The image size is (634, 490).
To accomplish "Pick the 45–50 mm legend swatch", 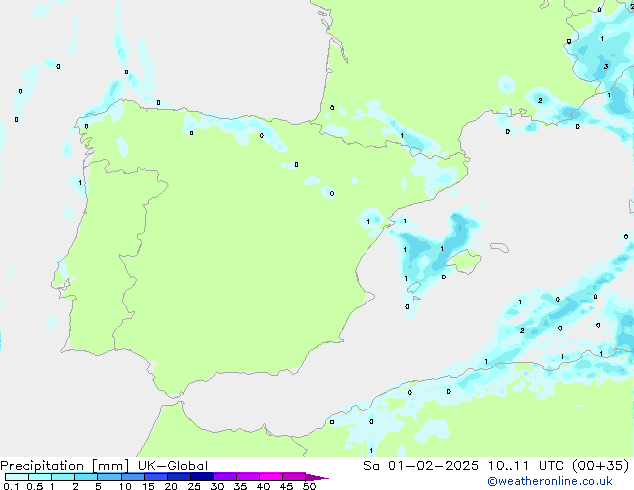I will click(x=294, y=477).
